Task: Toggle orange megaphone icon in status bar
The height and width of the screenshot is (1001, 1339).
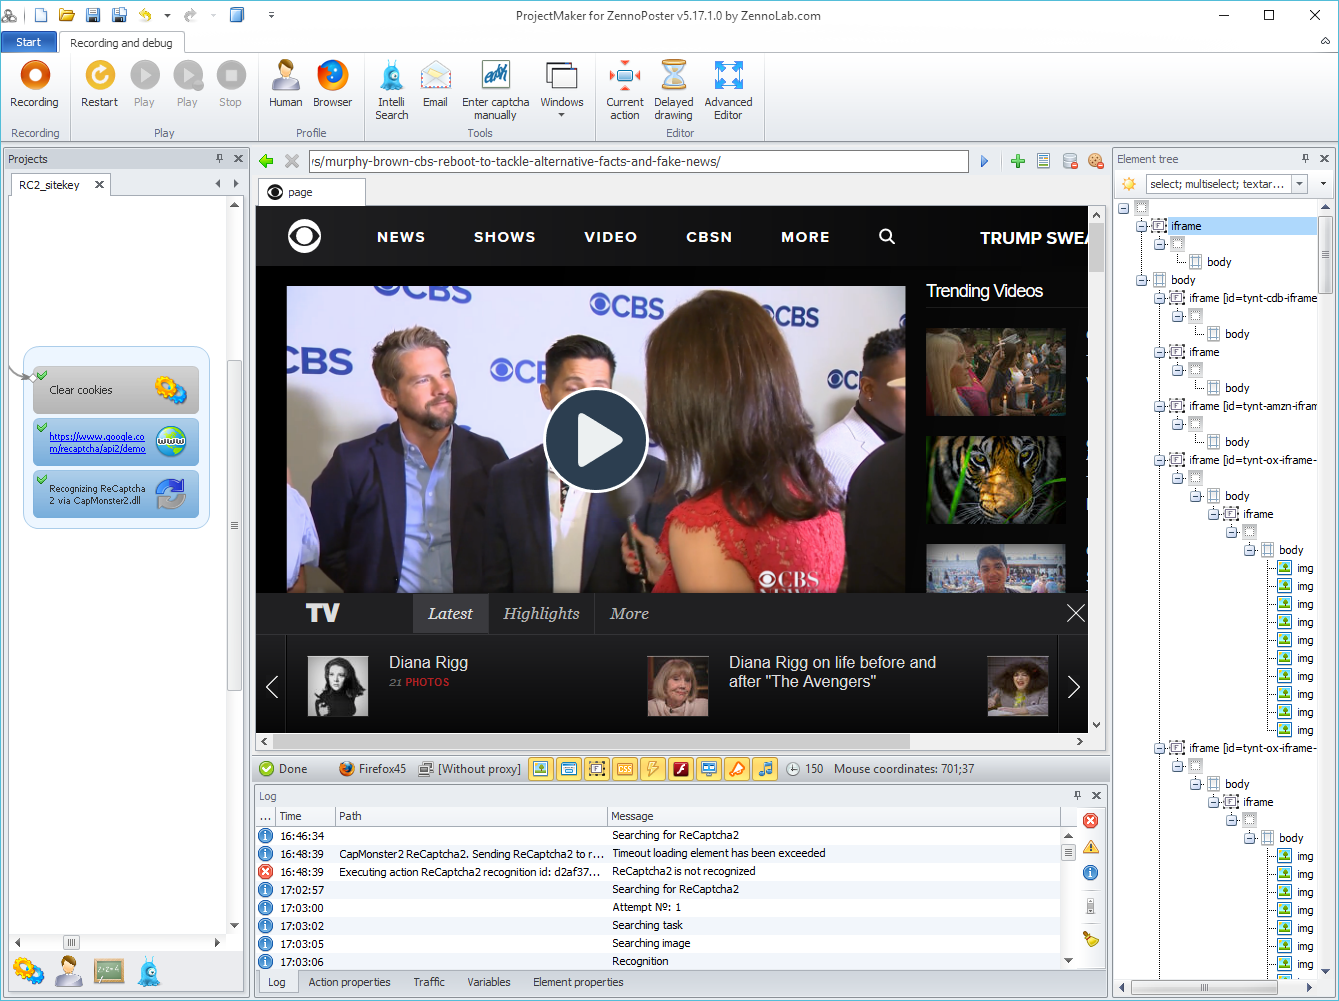Action: (x=736, y=769)
